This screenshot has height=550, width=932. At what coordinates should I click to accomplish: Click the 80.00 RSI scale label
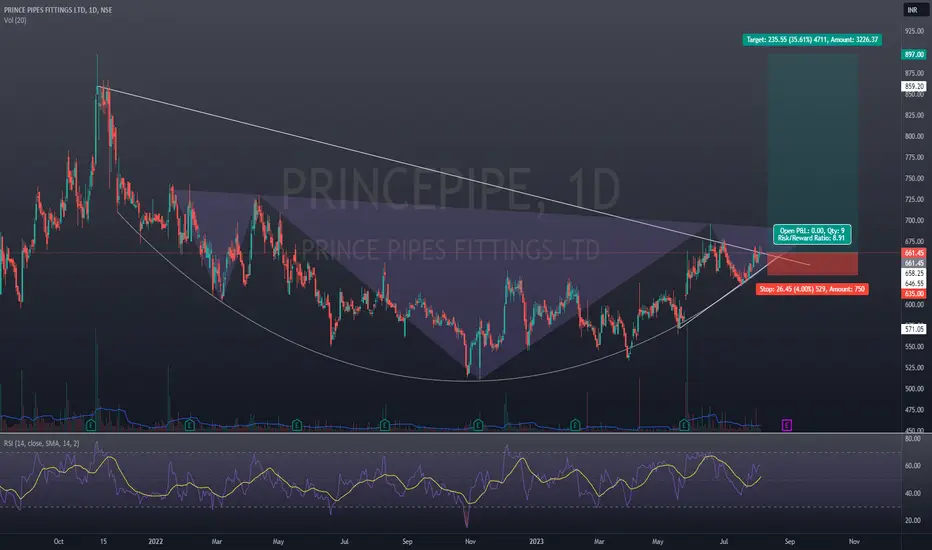(912, 439)
